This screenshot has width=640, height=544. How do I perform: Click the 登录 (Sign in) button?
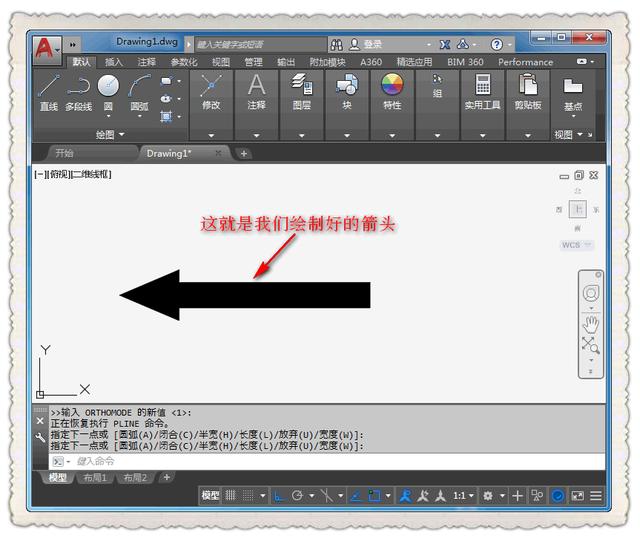pyautogui.click(x=366, y=44)
